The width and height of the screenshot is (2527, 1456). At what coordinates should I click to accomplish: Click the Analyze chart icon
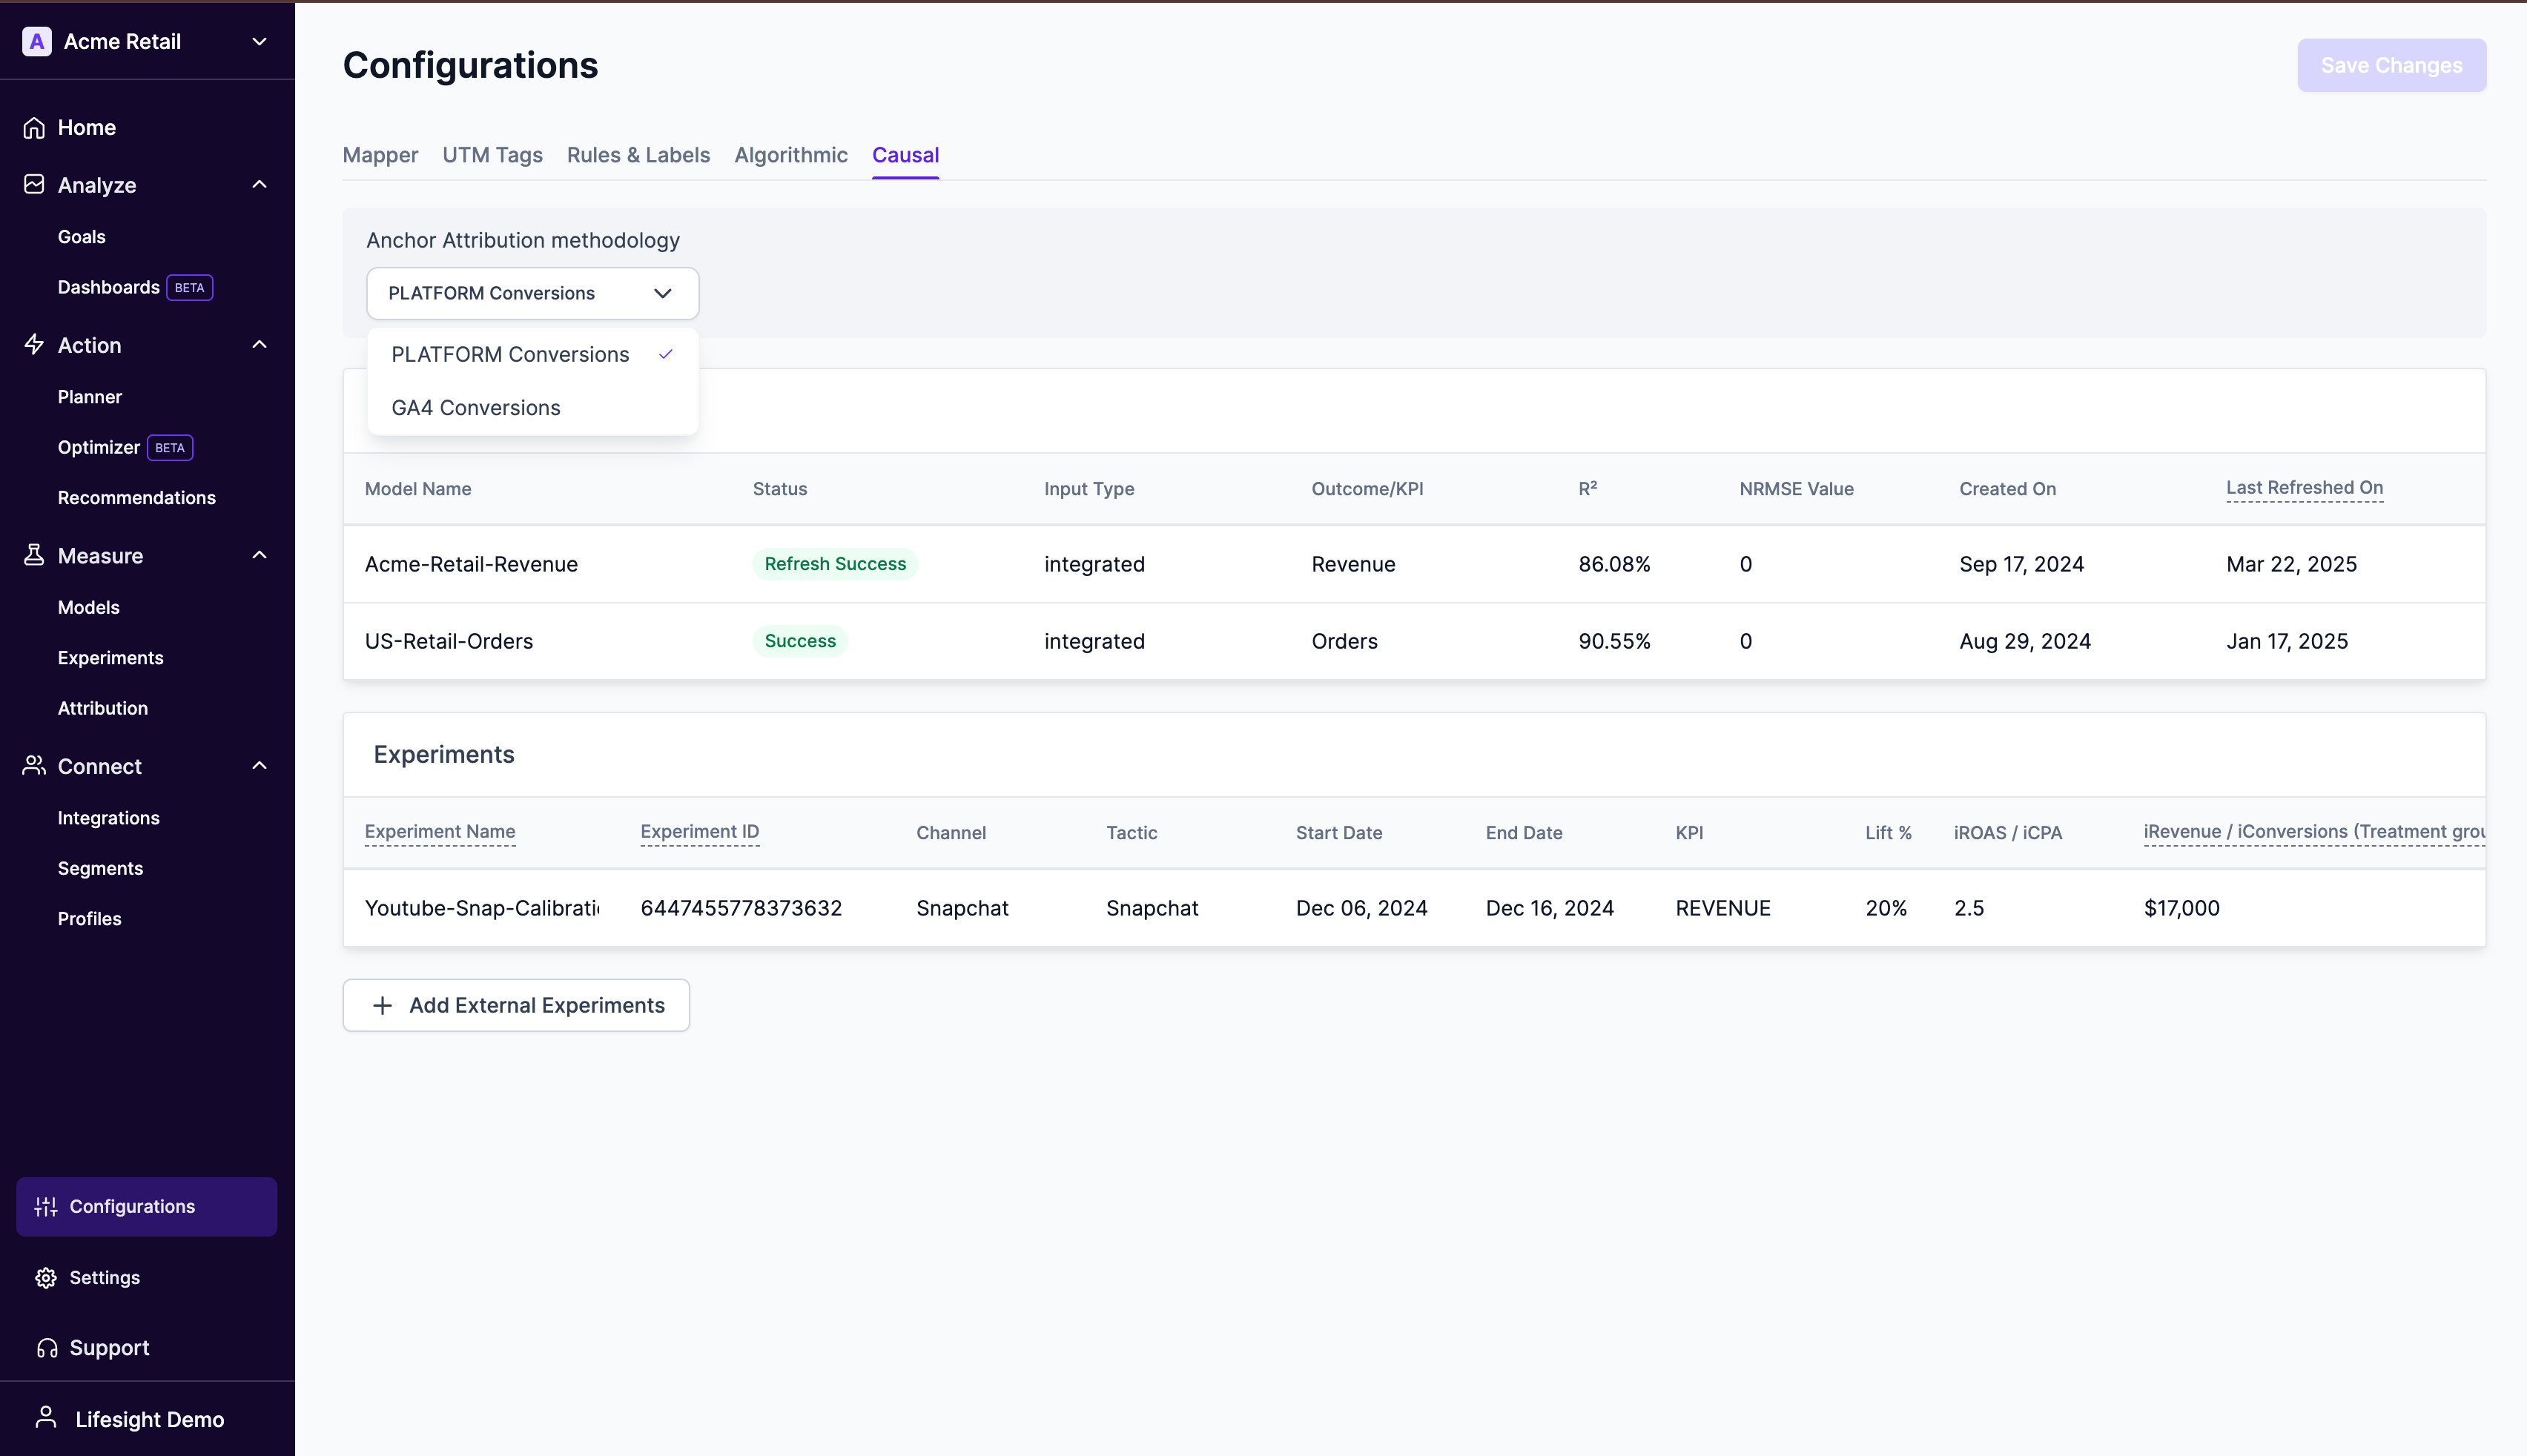[34, 185]
